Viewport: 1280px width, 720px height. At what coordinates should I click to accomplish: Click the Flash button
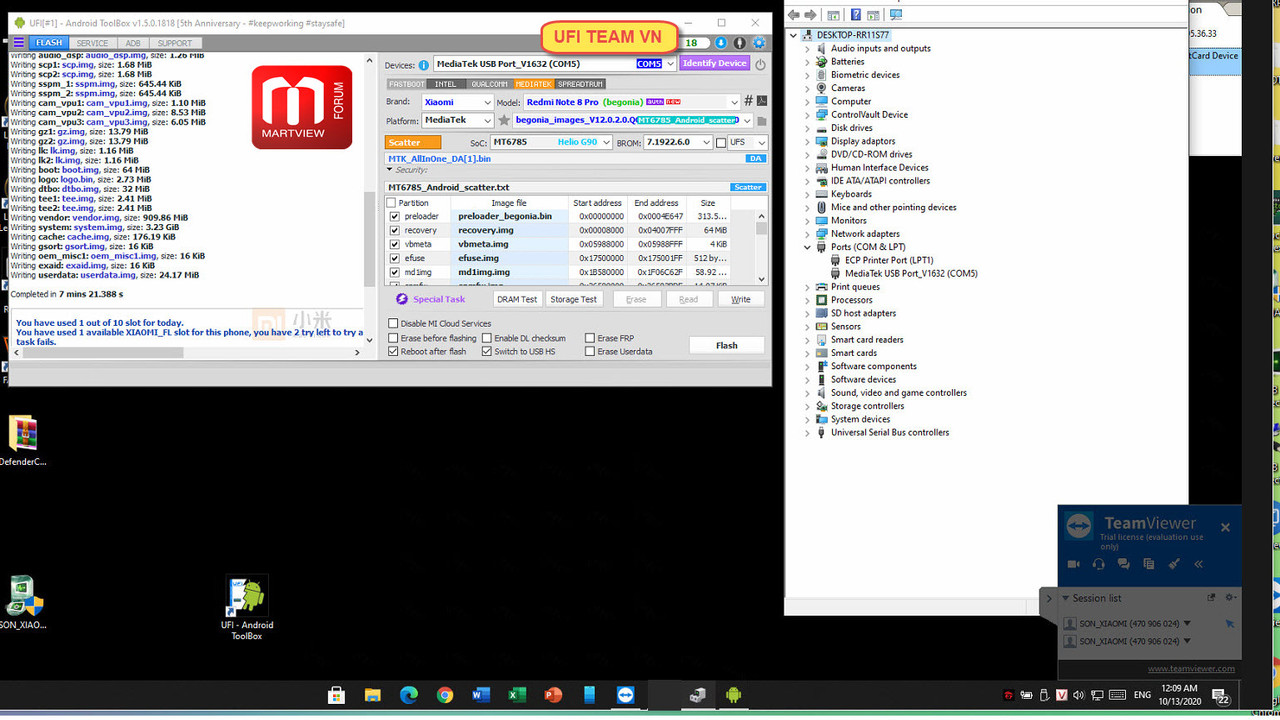point(727,345)
